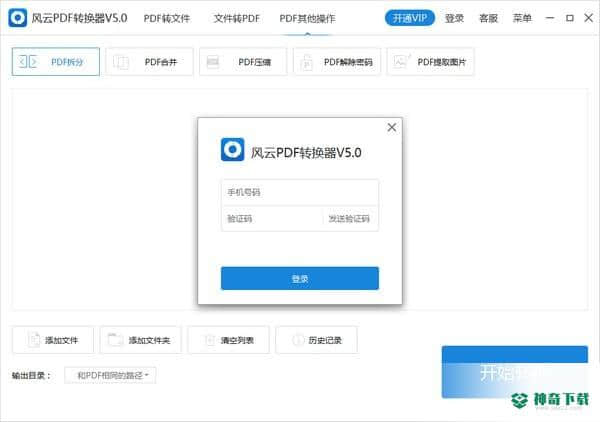Image resolution: width=600 pixels, height=422 pixels.
Task: Click the 添加文件 button
Action: click(x=53, y=340)
